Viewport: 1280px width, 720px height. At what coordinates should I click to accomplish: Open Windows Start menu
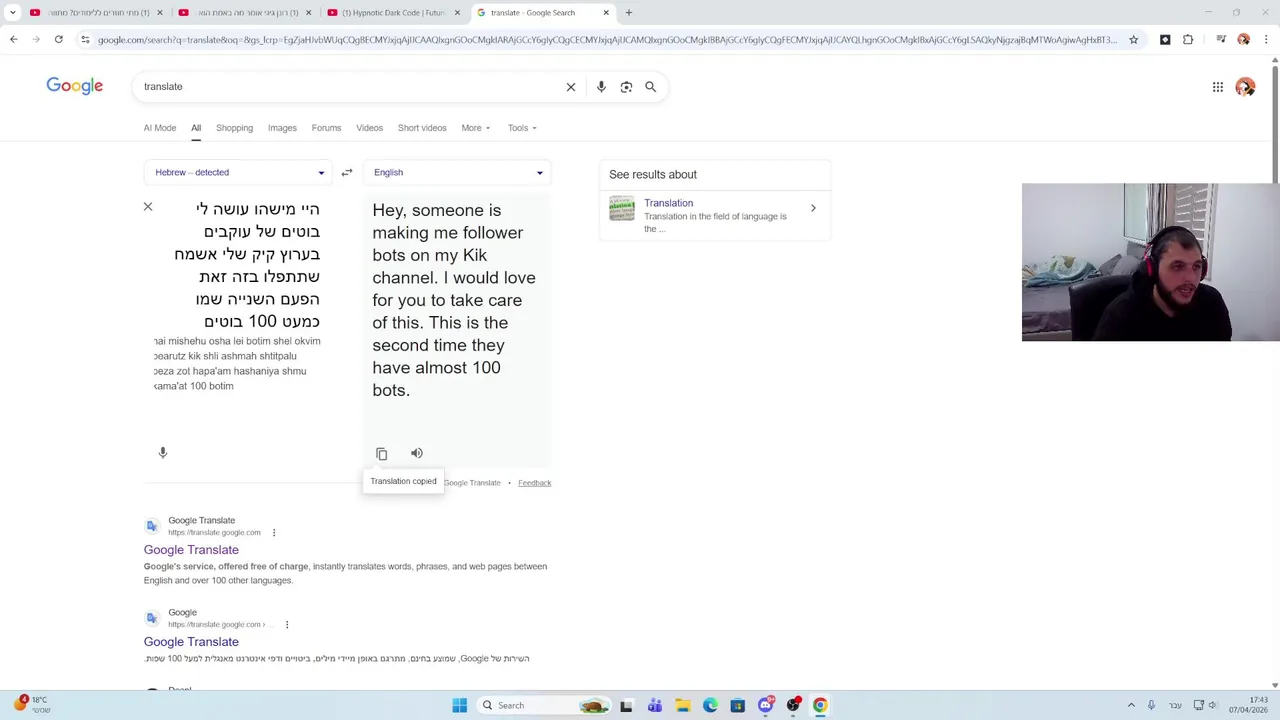[x=459, y=706]
